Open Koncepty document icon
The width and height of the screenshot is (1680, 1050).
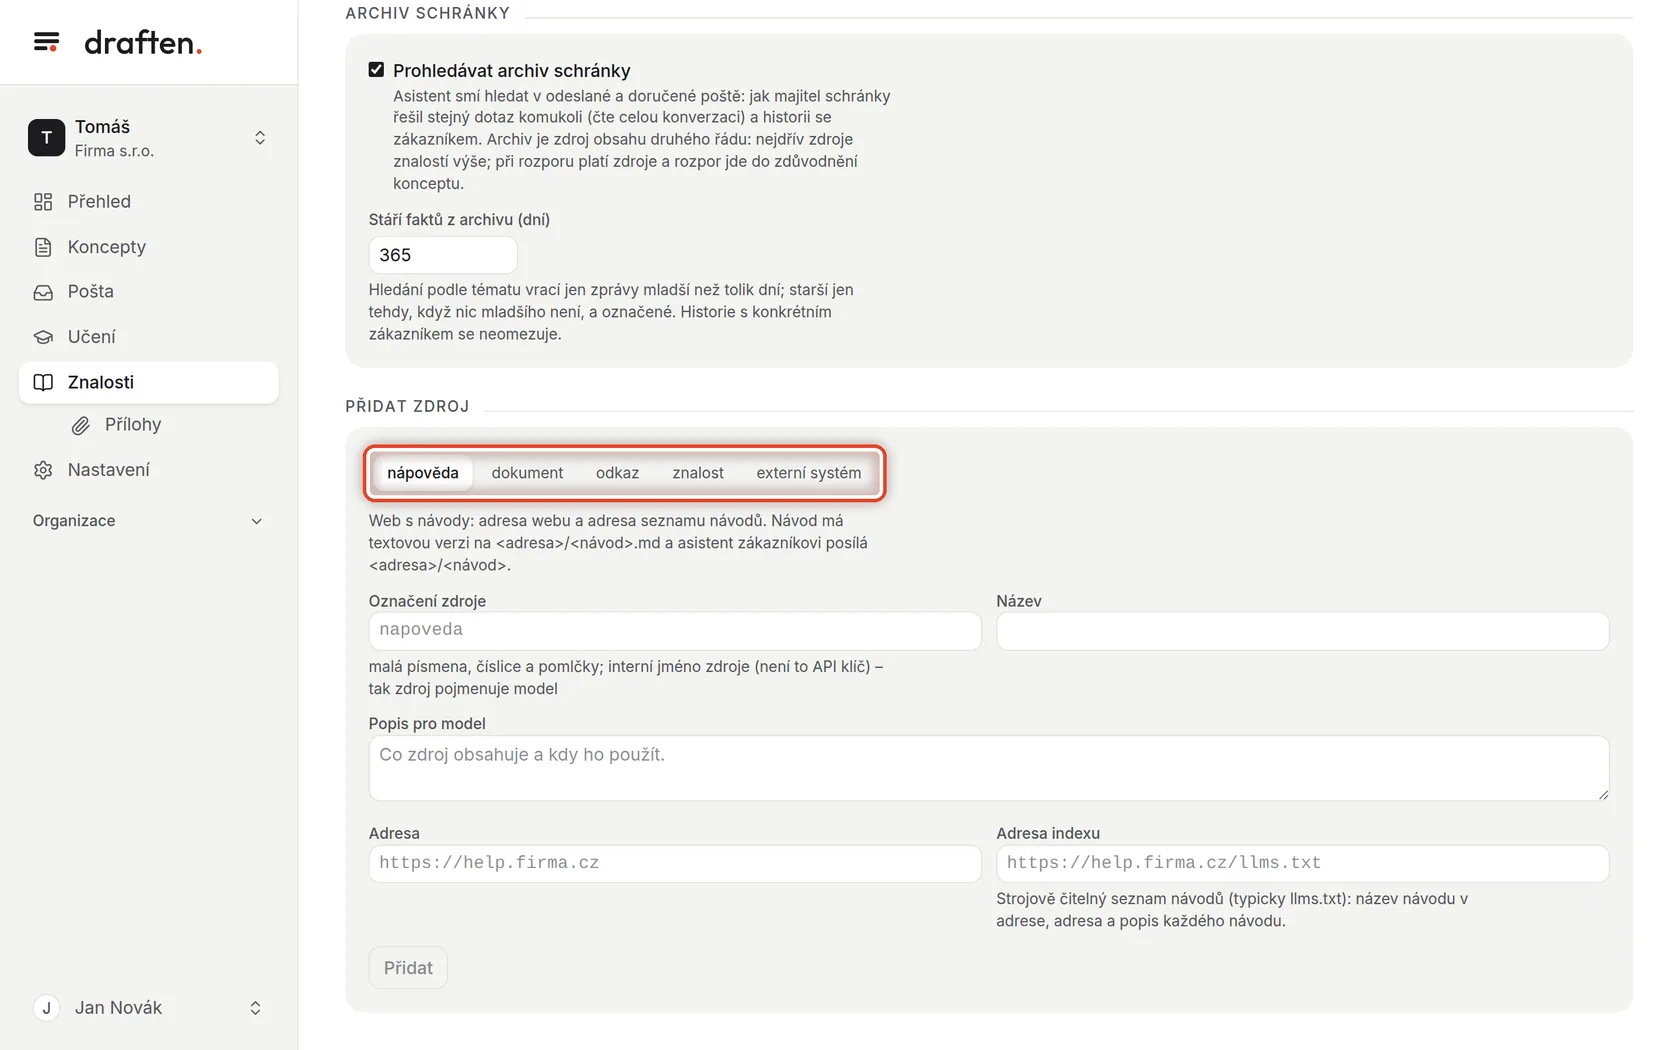(43, 247)
